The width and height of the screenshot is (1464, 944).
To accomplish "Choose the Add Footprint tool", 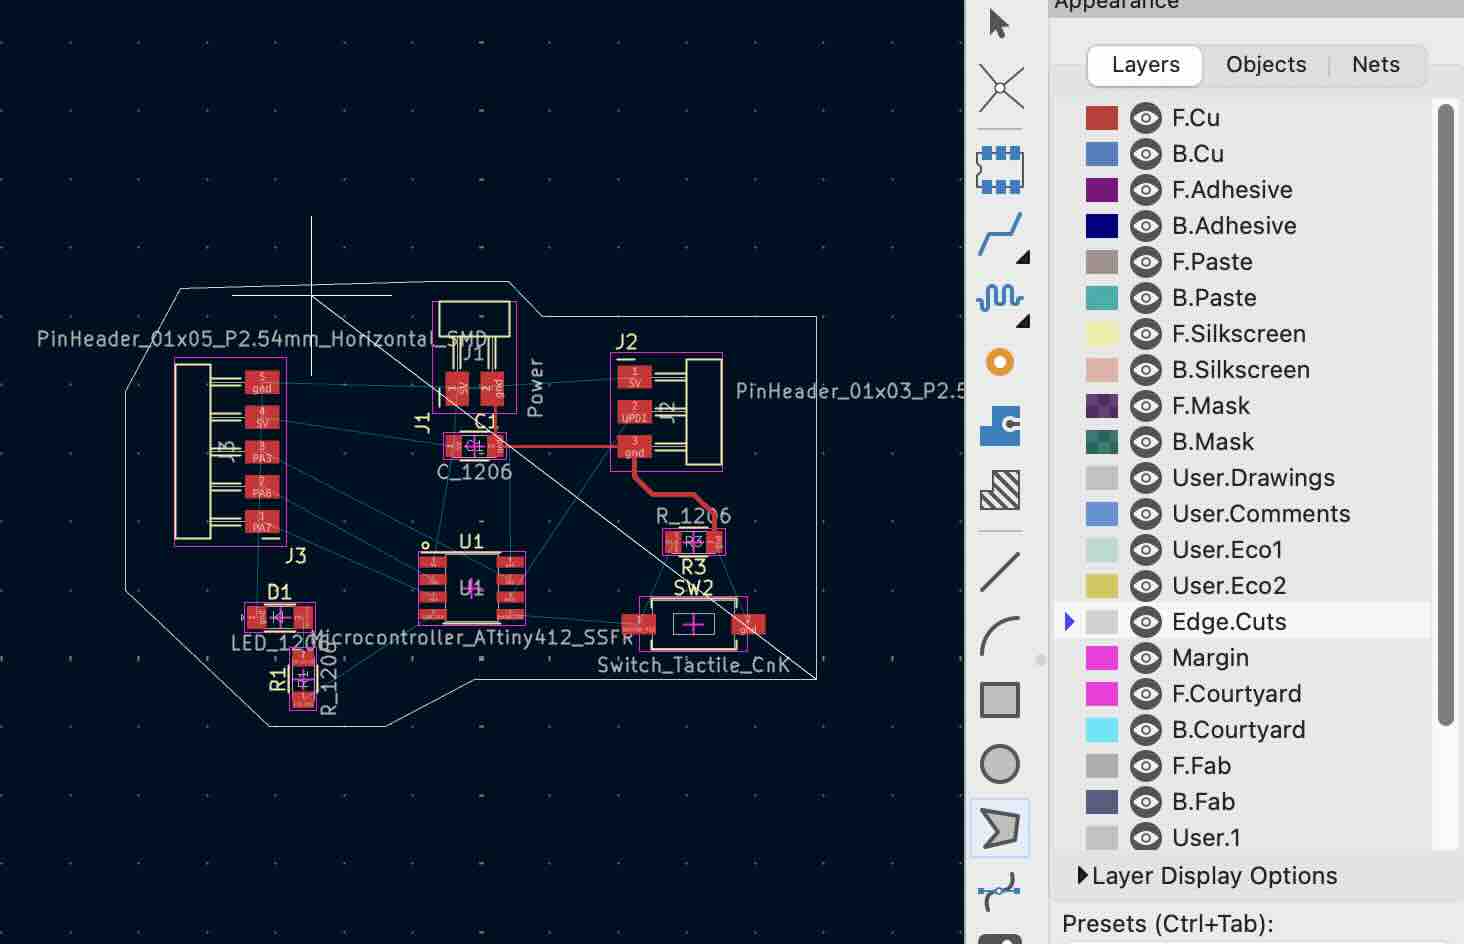I will coord(999,169).
